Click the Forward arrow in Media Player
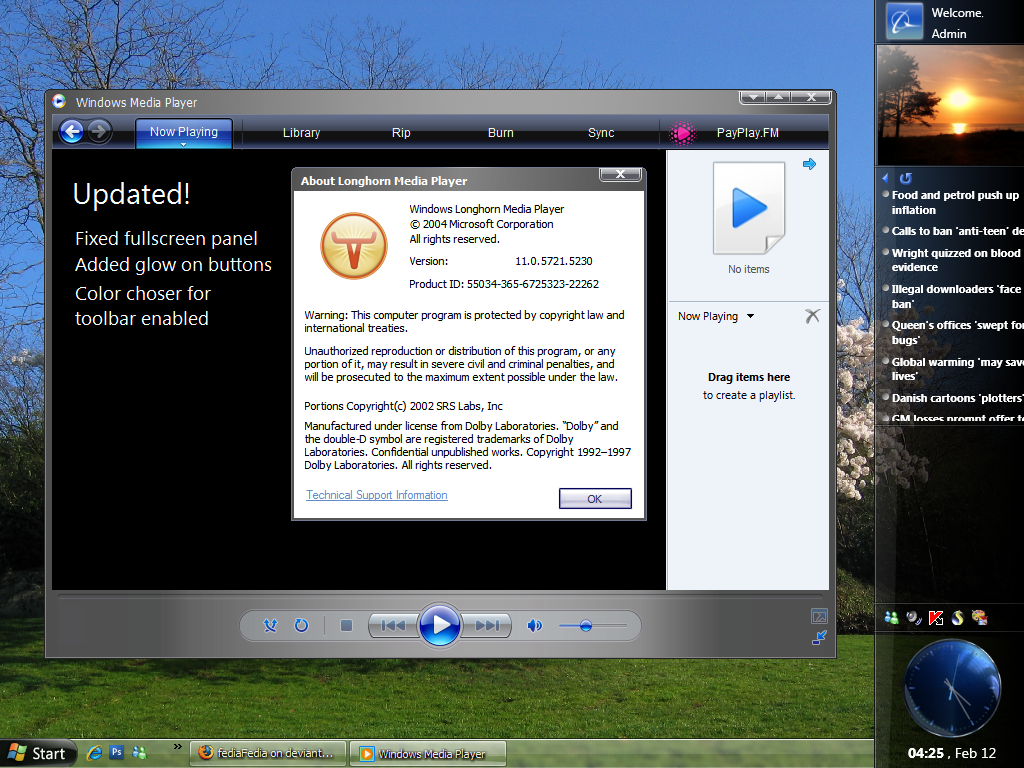The width and height of the screenshot is (1024, 768). pos(99,132)
